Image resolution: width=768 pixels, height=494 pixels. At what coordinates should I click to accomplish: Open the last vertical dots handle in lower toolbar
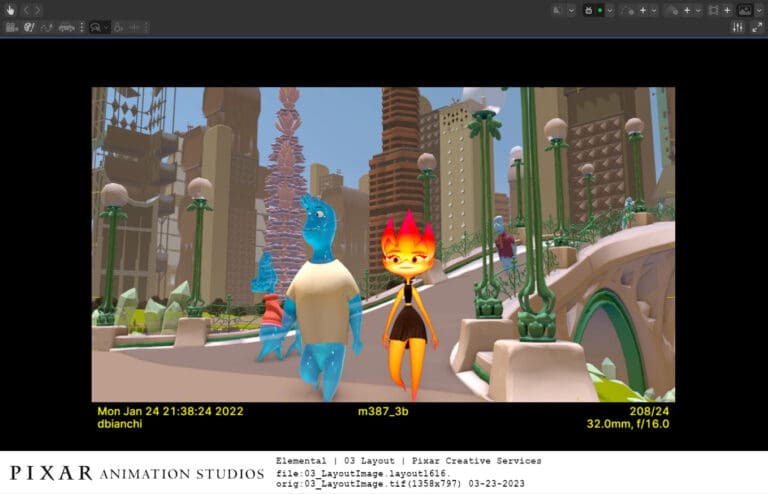point(146,27)
